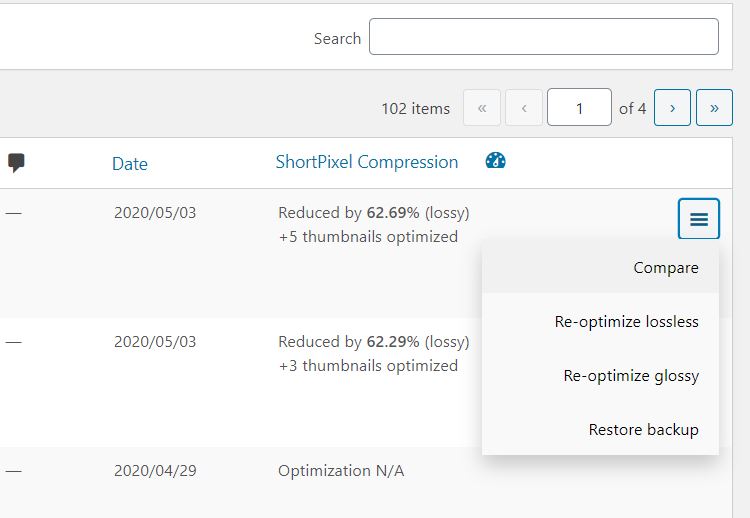Open the ShortPixel hamburger actions menu
Viewport: 750px width, 518px height.
tap(698, 219)
